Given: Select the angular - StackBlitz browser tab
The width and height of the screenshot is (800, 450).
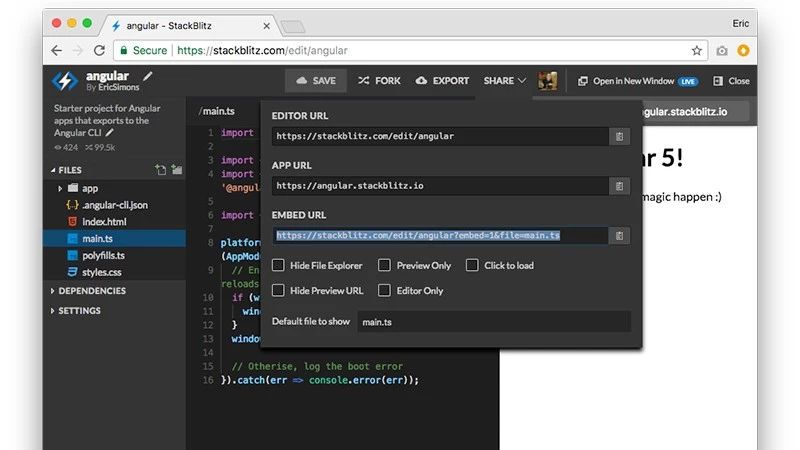Looking at the screenshot, I should tap(189, 26).
